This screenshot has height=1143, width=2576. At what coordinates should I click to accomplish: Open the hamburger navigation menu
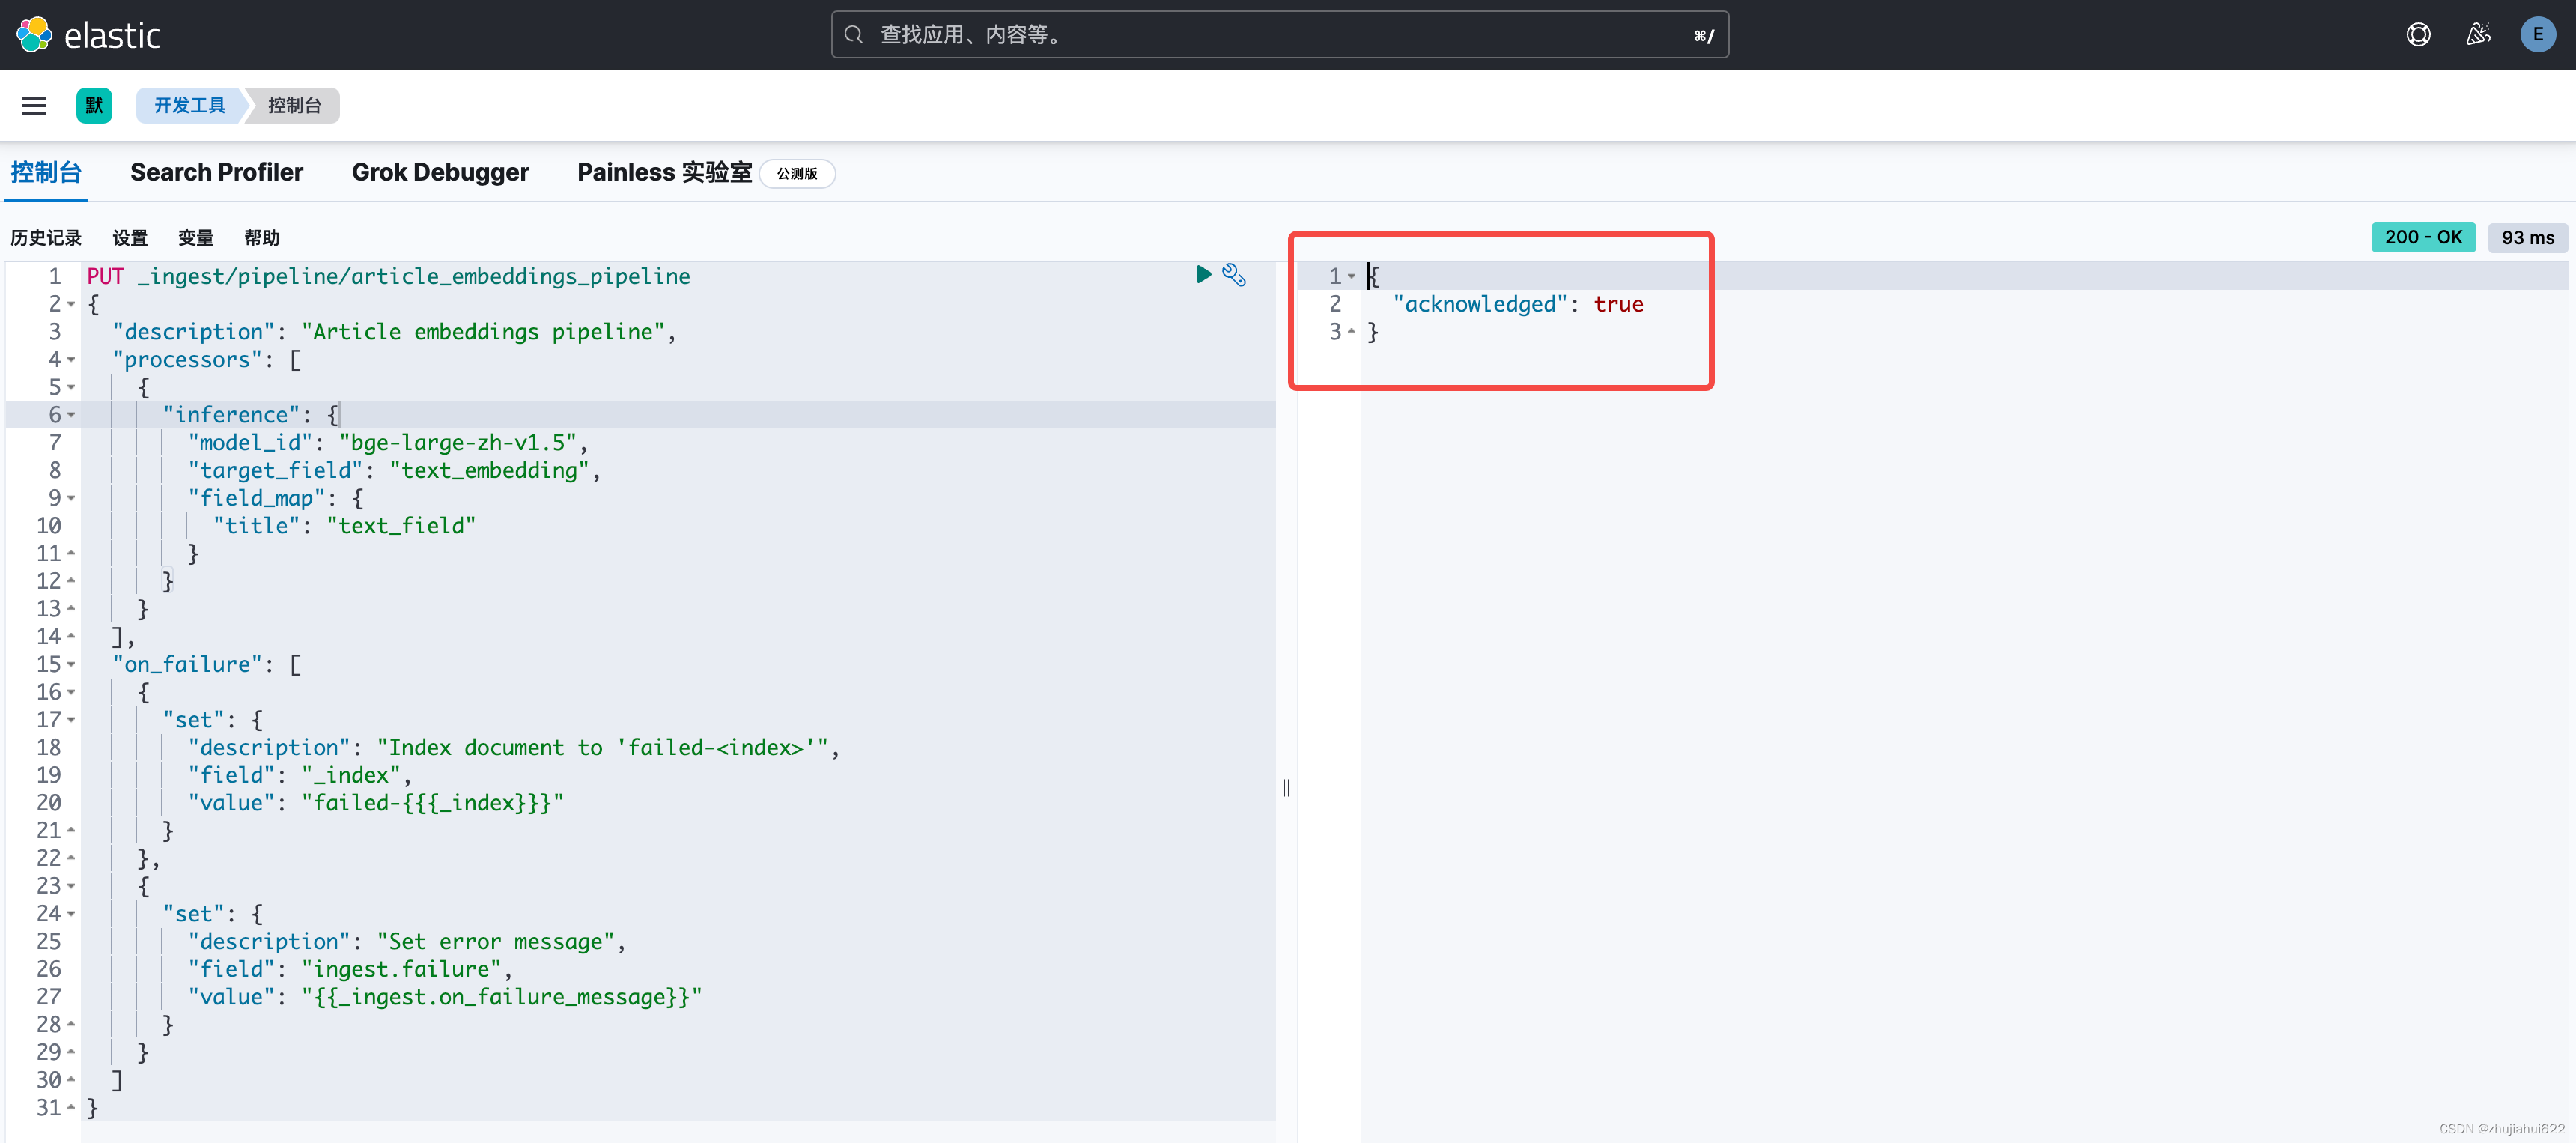click(x=34, y=106)
